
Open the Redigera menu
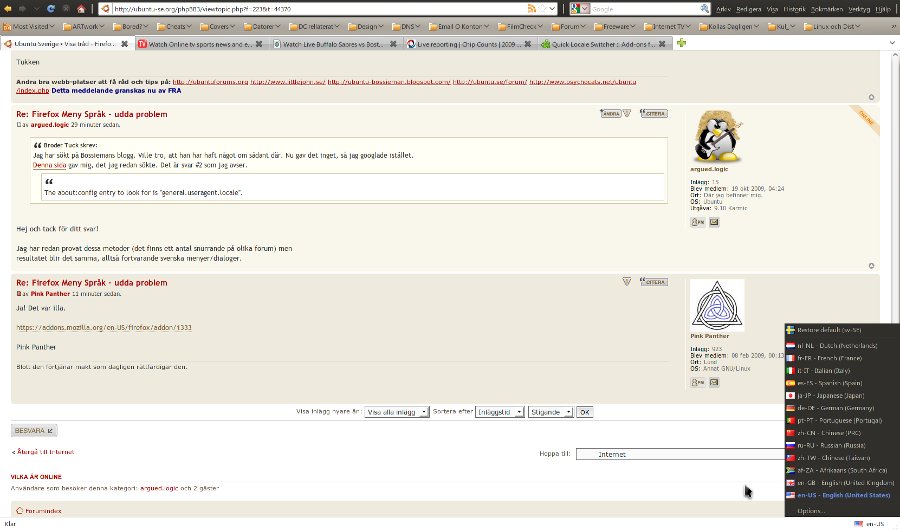pyautogui.click(x=748, y=9)
